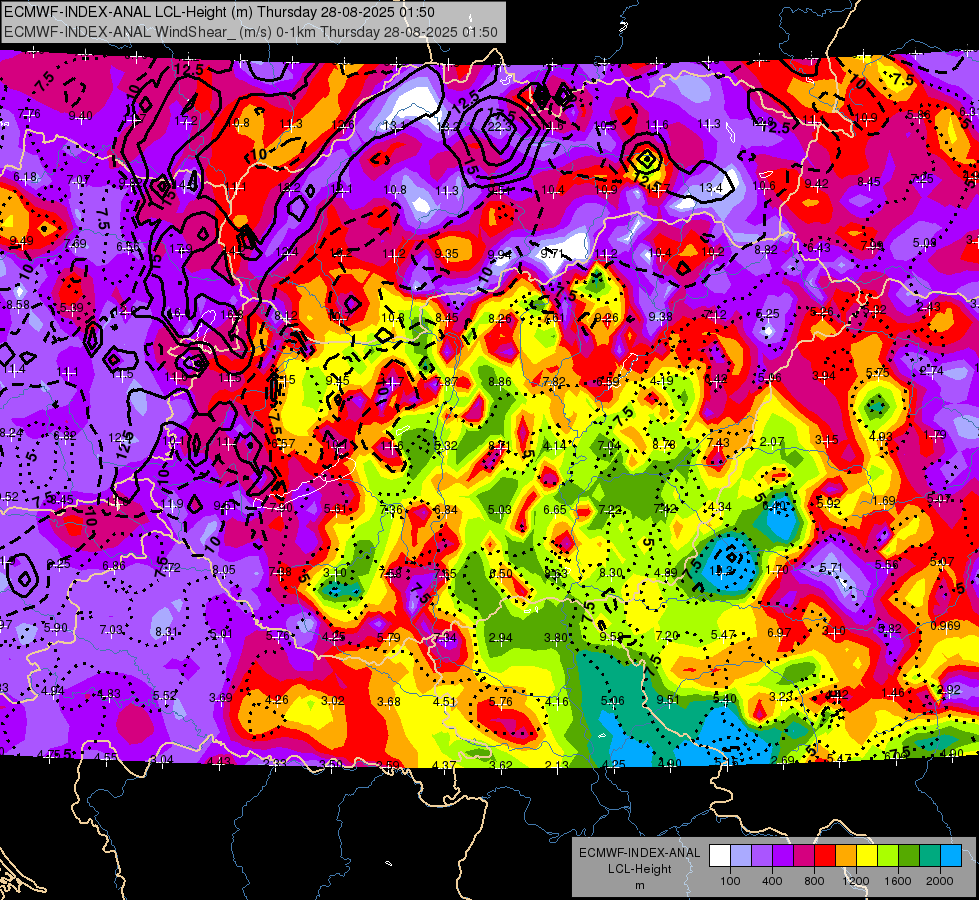Click the grid value 6.84
The image size is (979, 900).
tap(446, 510)
